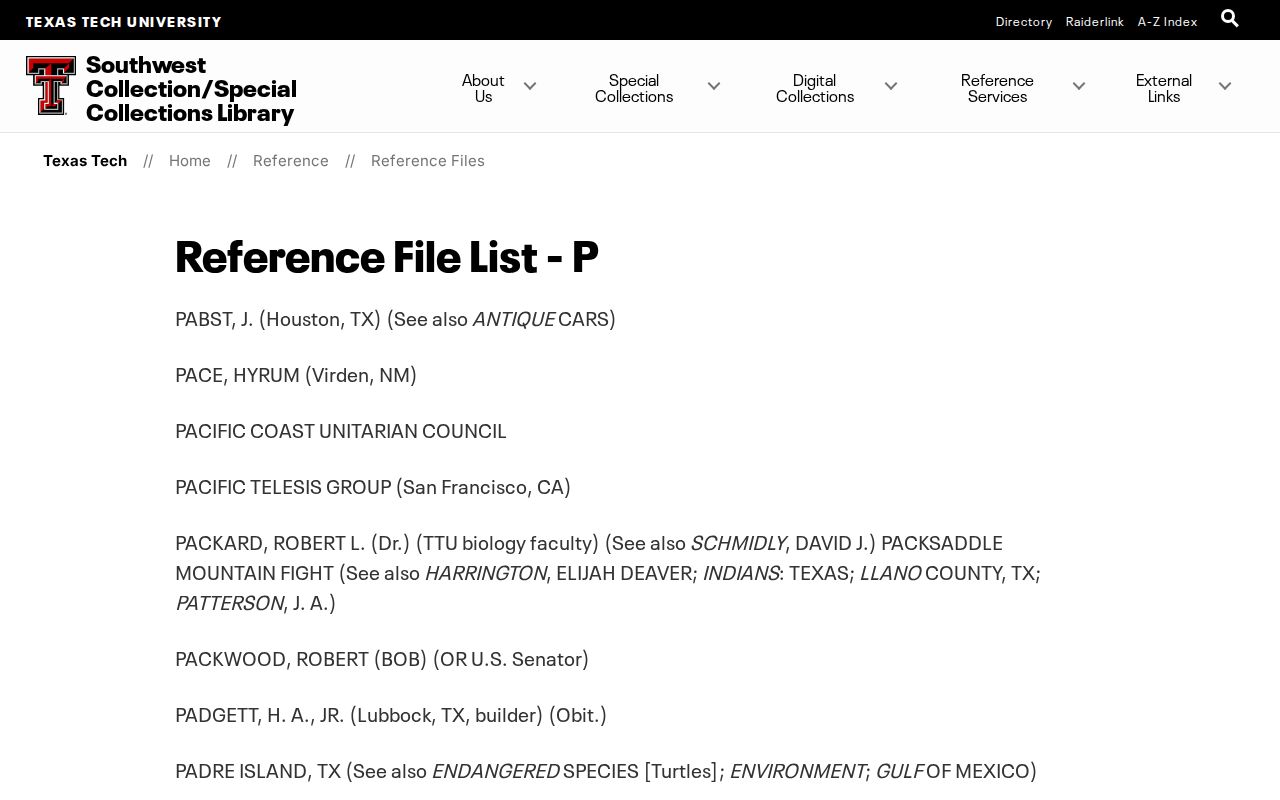Click the PACIFIC TELESIS GROUP entry
This screenshot has height=800, width=1280.
click(x=373, y=486)
